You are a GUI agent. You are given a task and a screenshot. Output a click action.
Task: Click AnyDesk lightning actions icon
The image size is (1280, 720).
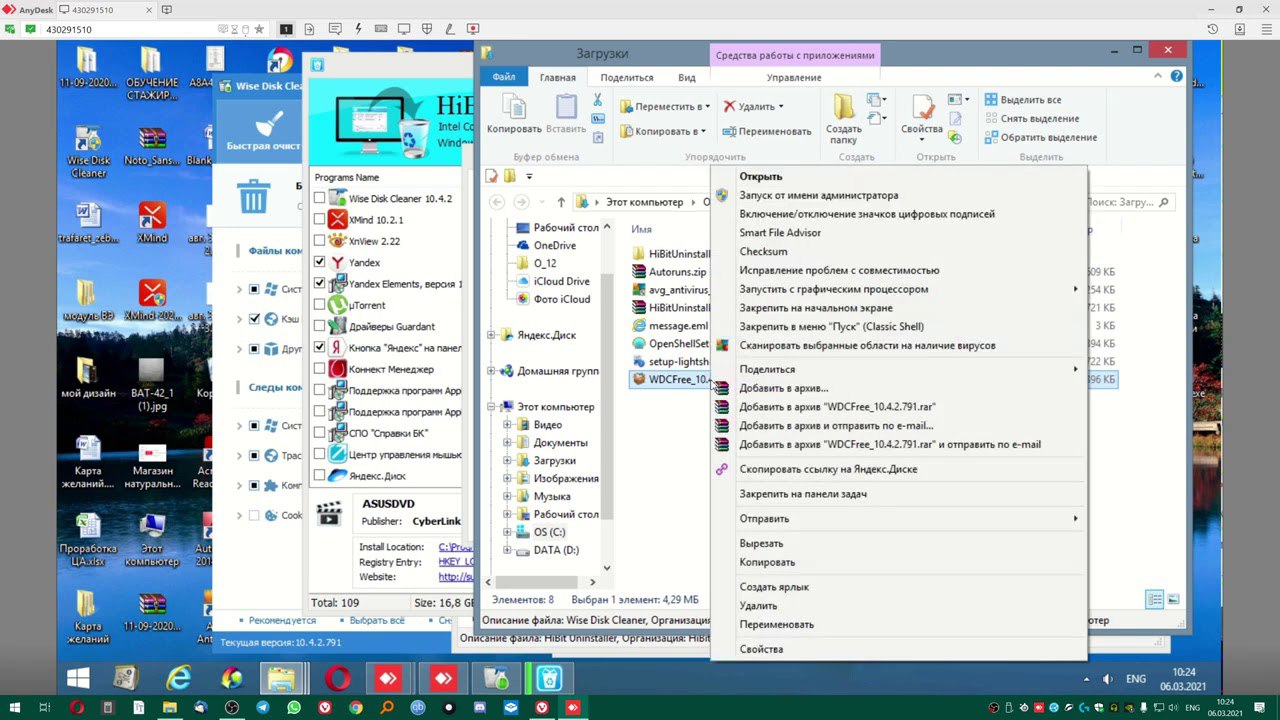coord(358,29)
